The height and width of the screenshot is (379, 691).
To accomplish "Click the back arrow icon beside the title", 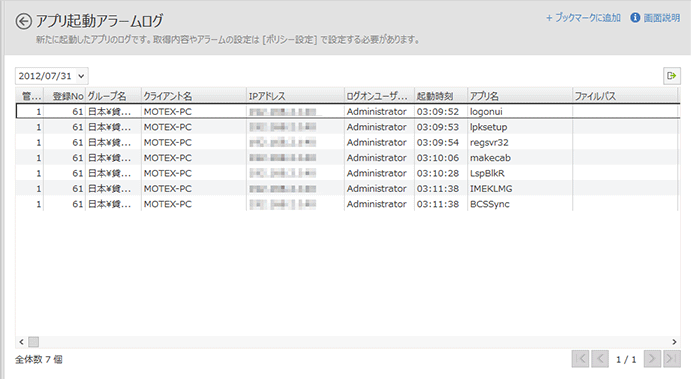I will [23, 21].
